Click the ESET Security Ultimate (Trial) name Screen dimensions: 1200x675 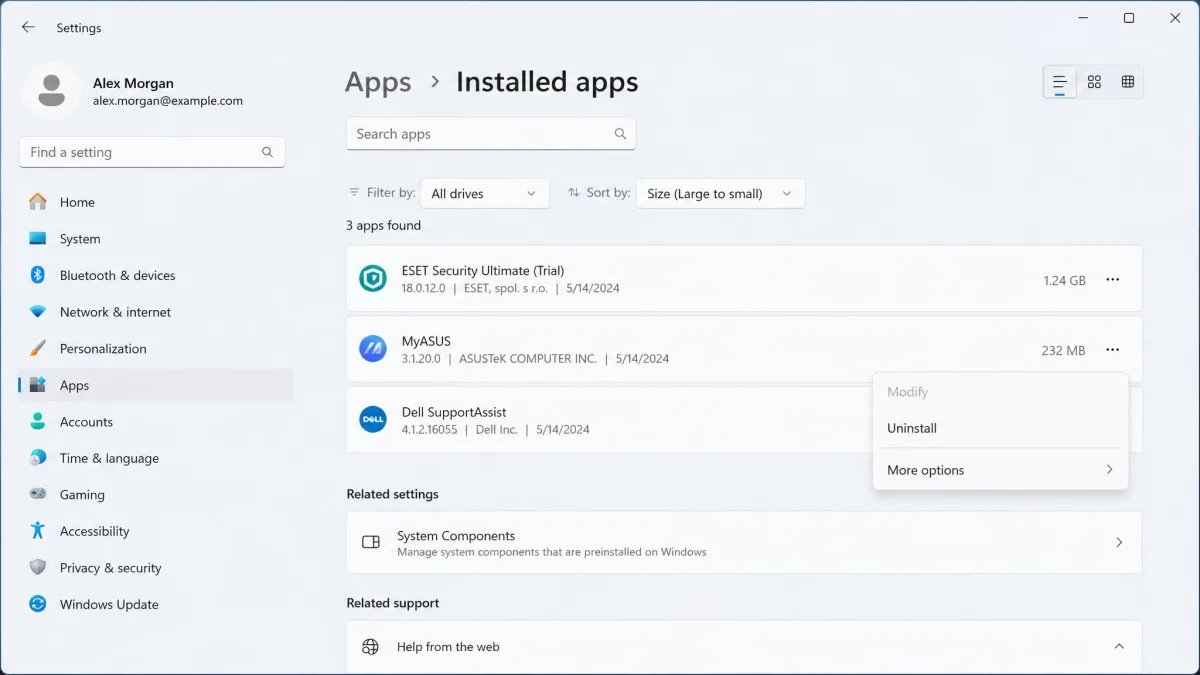click(x=483, y=270)
